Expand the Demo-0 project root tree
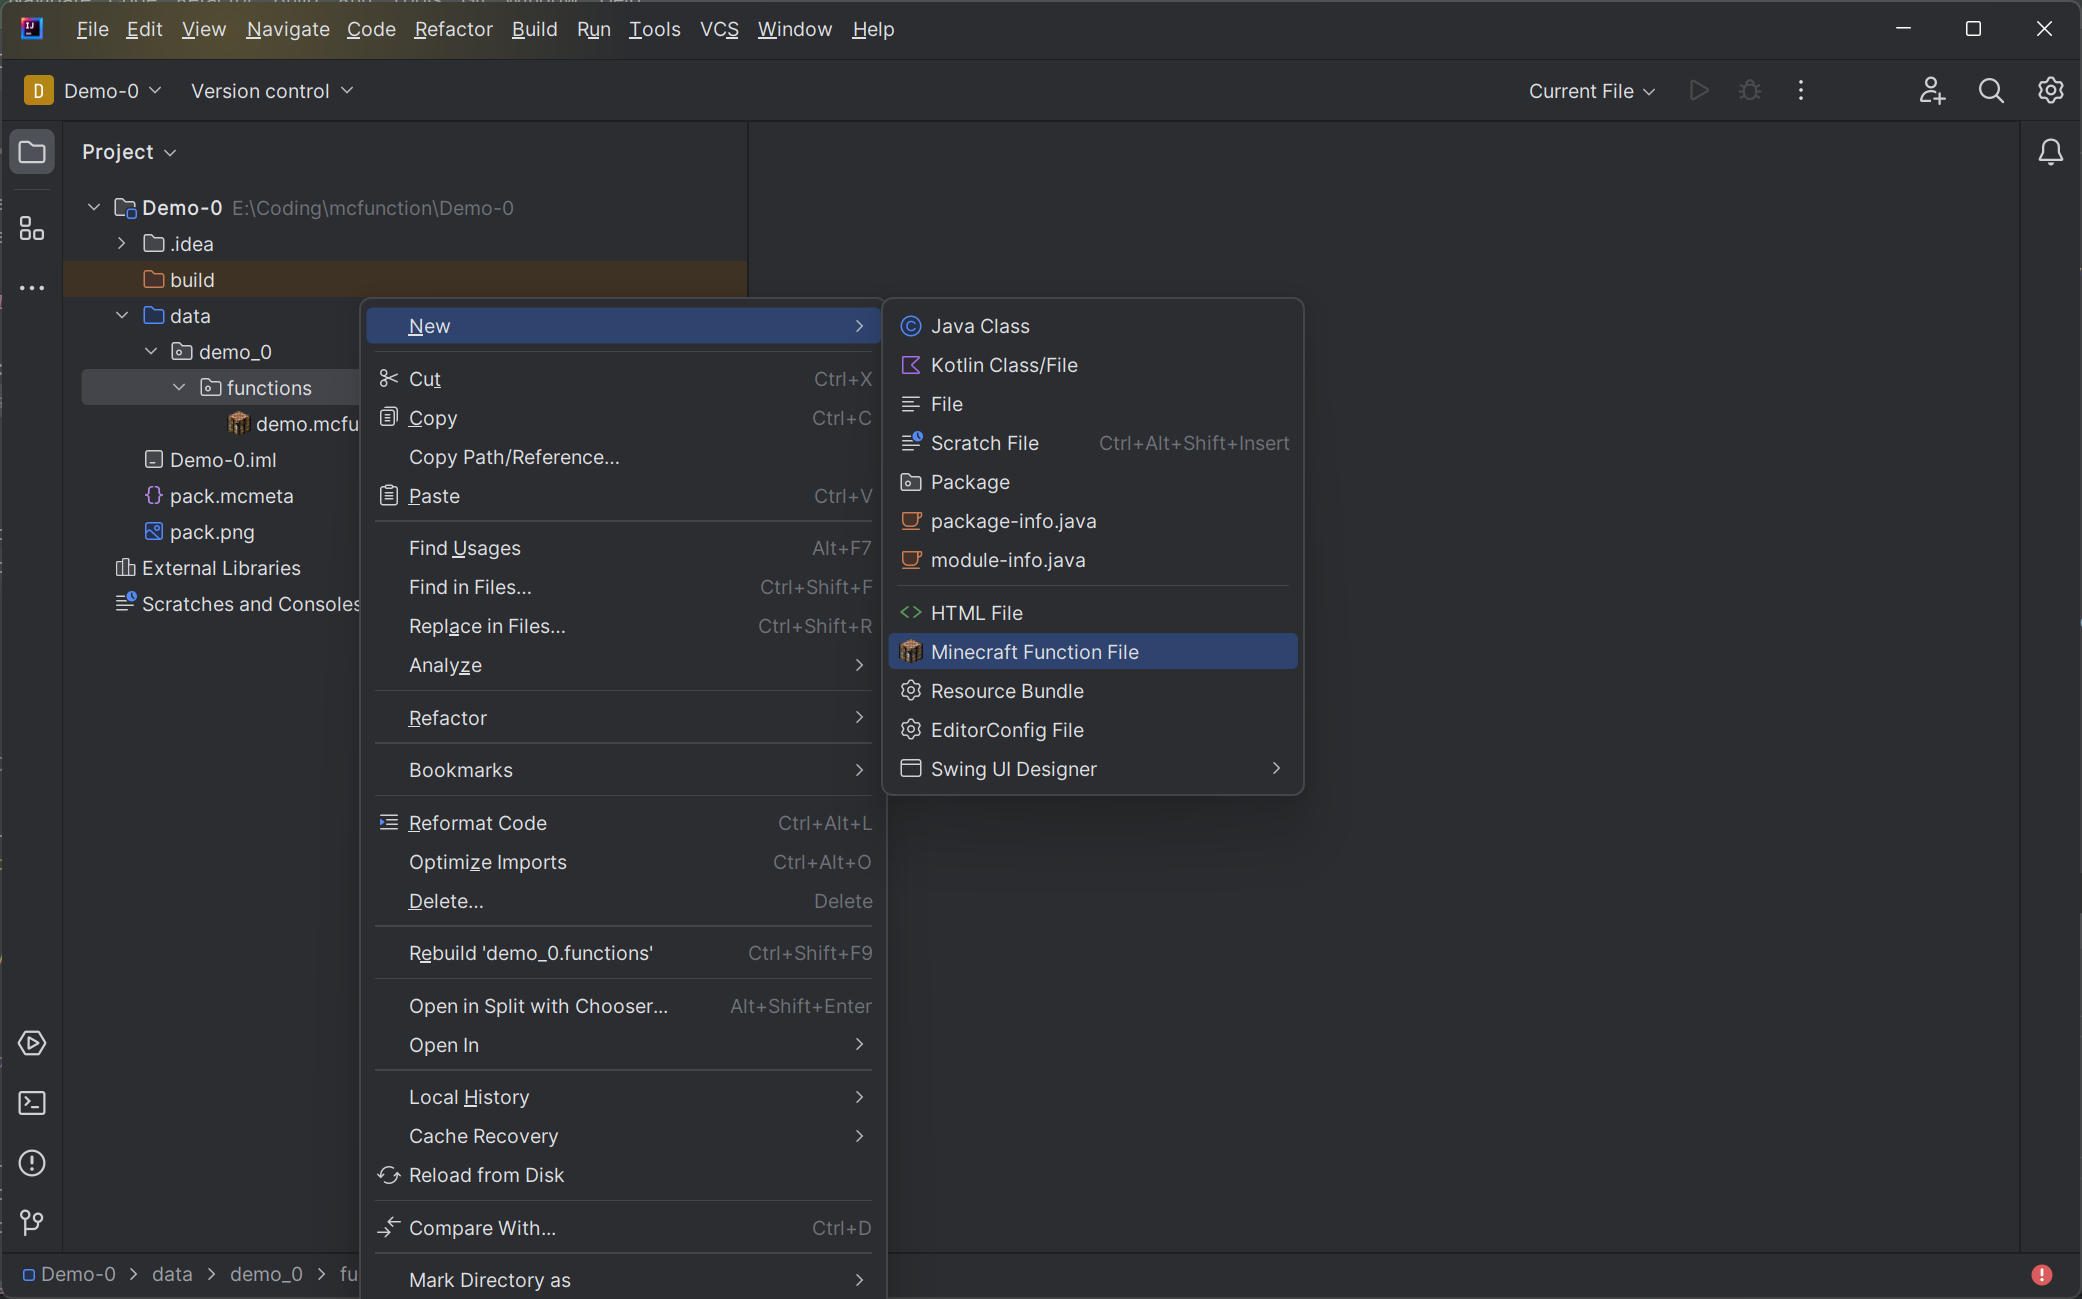 click(x=94, y=207)
